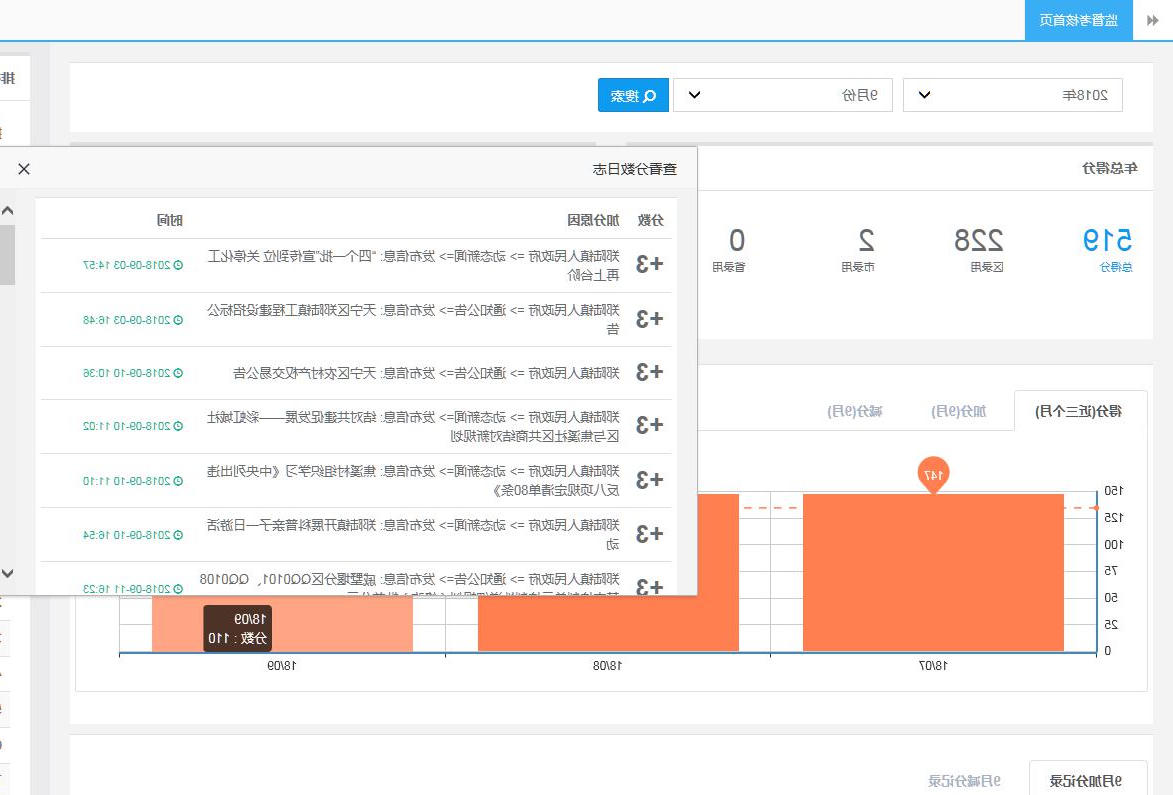The image size is (1173, 795).
Task: Click the score log scroll-up arrow
Action: click(7, 211)
